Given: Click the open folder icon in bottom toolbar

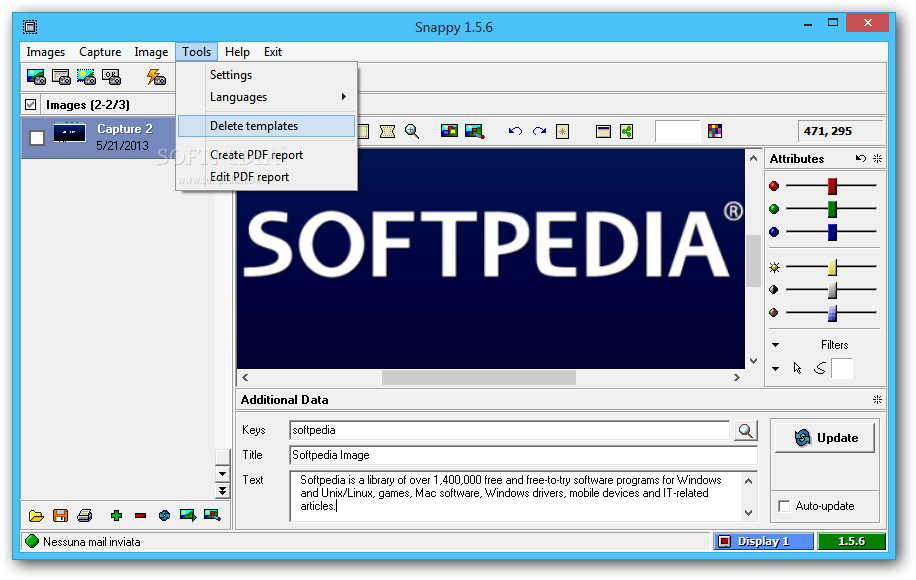Looking at the screenshot, I should (x=36, y=516).
